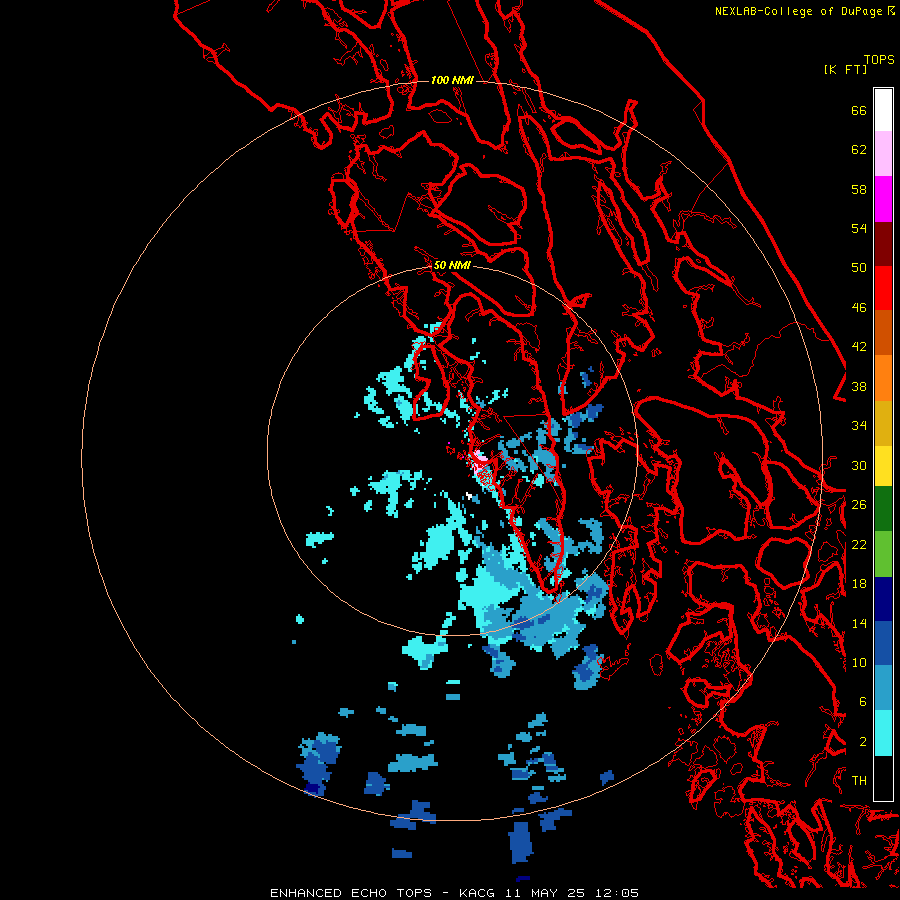The width and height of the screenshot is (900, 900).
Task: Click the ENHANCED ECHO TOPS title text
Action: (x=350, y=893)
